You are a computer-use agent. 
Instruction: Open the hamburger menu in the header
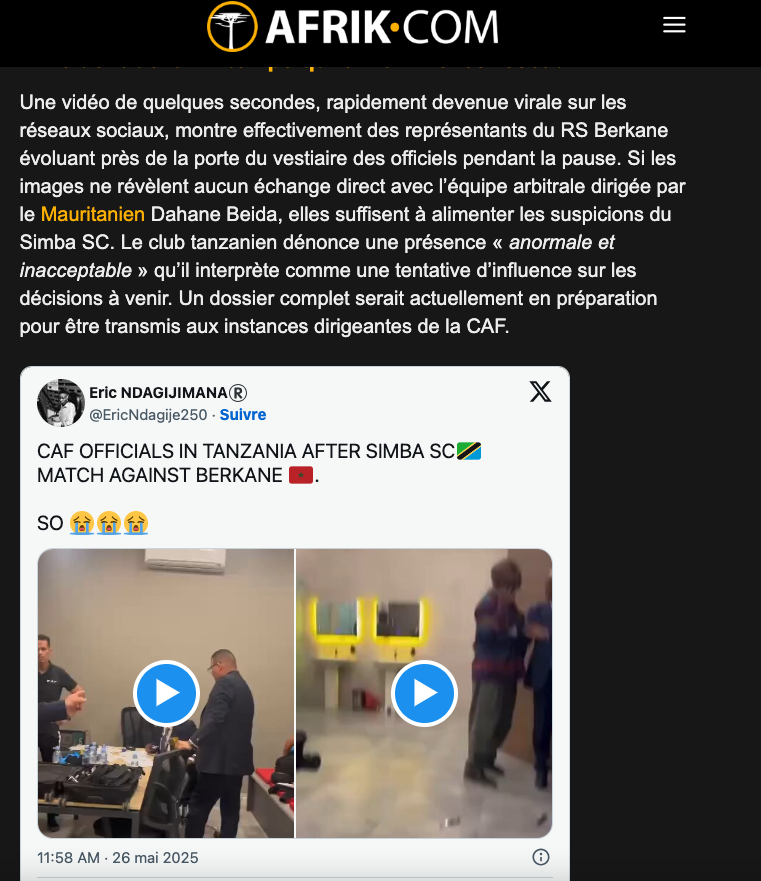tap(674, 25)
